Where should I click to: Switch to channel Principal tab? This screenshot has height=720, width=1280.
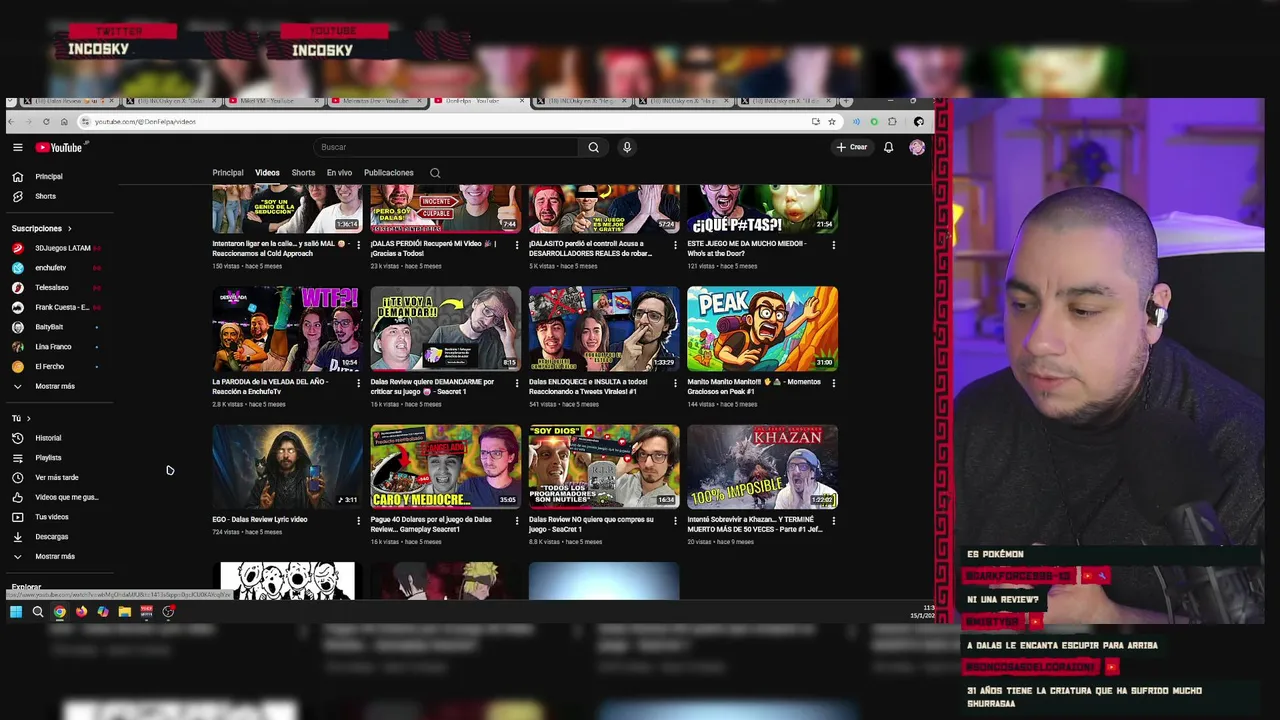(x=227, y=173)
